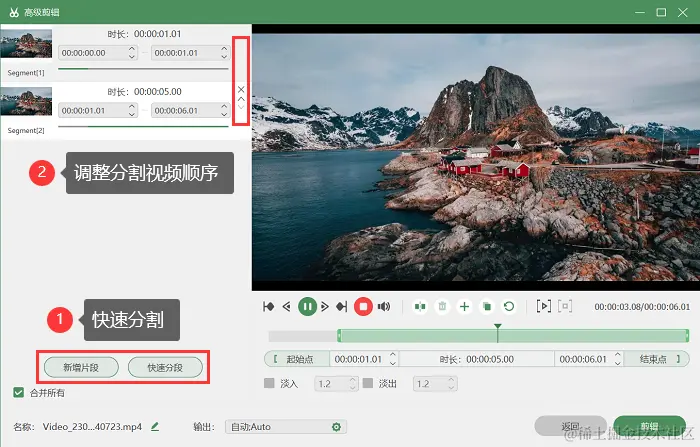The width and height of the screenshot is (700, 447).
Task: Add a new segment with plus icon
Action: click(x=464, y=307)
